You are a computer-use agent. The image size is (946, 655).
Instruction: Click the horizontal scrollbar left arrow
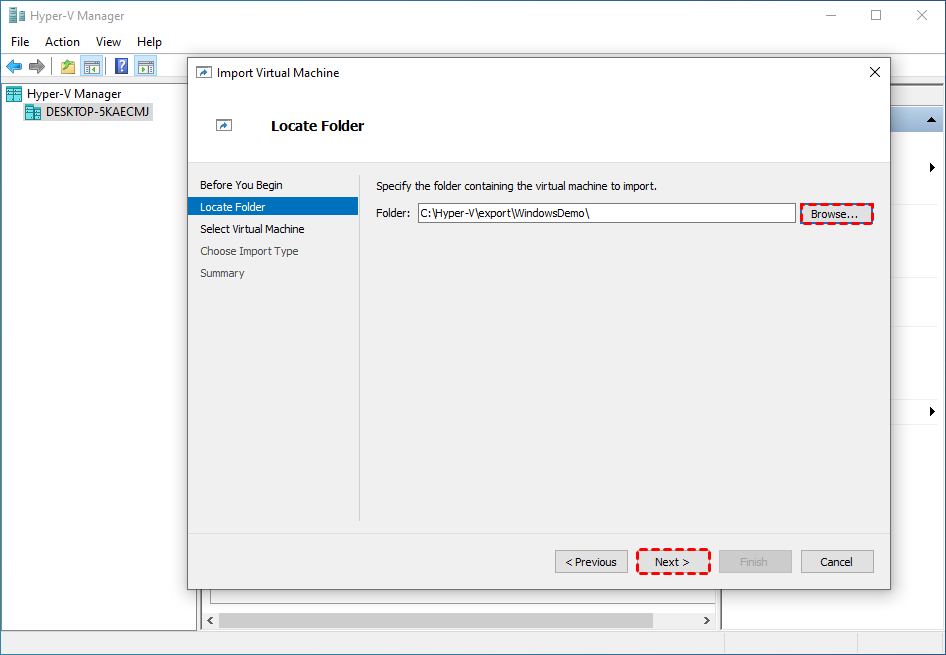point(210,620)
